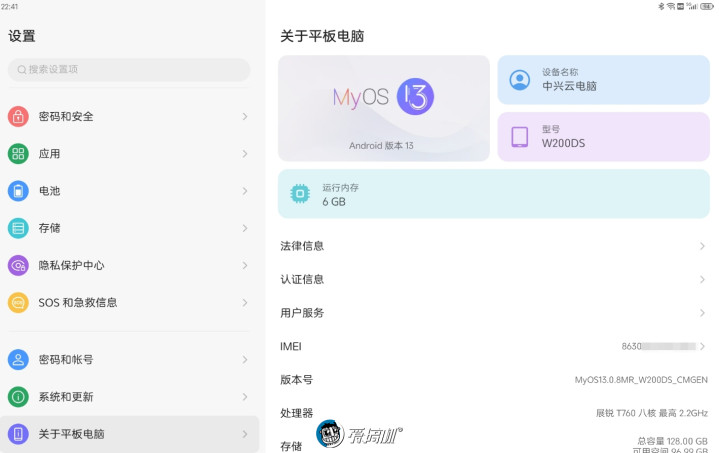The width and height of the screenshot is (719, 453).
Task: Open the red lock Password and Security icon
Action: tap(18, 116)
